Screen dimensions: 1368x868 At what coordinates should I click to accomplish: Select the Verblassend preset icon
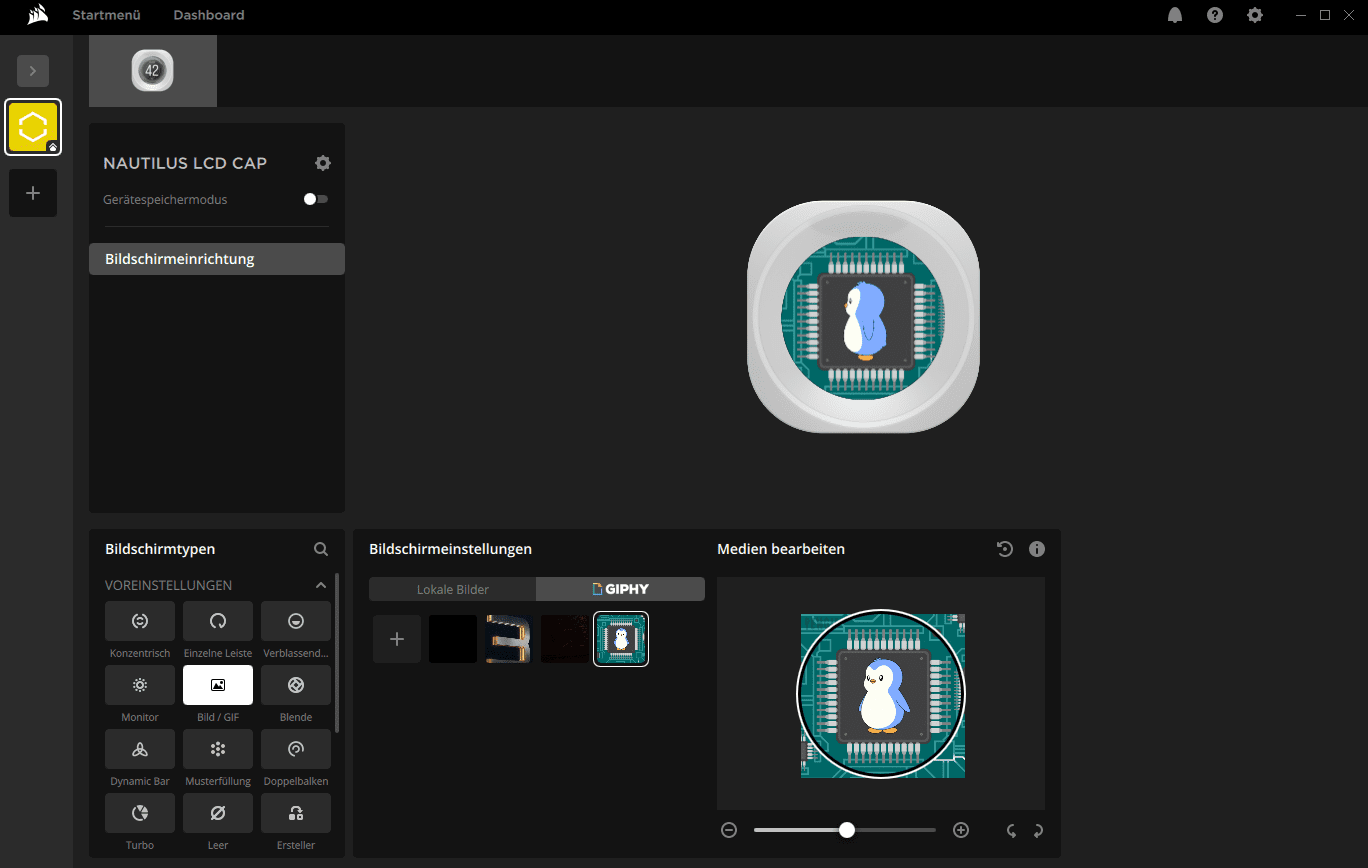click(296, 621)
